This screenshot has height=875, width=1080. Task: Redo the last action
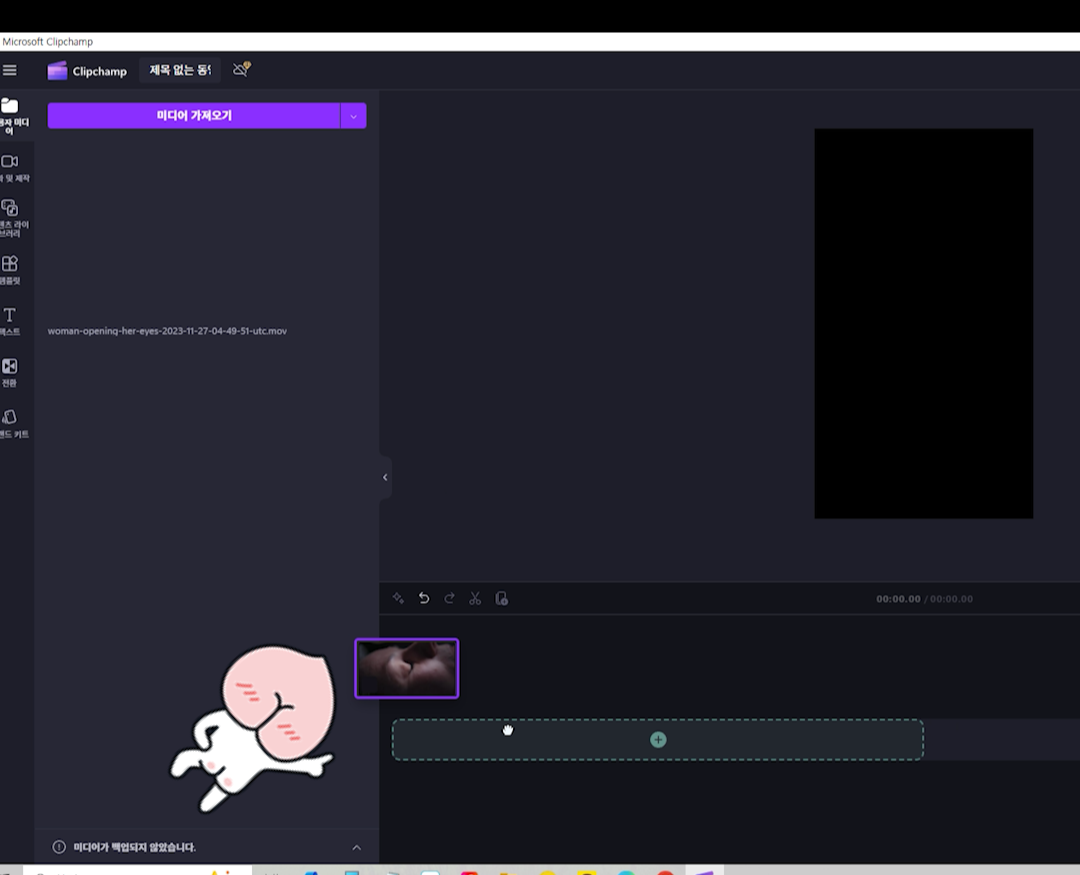pos(449,598)
